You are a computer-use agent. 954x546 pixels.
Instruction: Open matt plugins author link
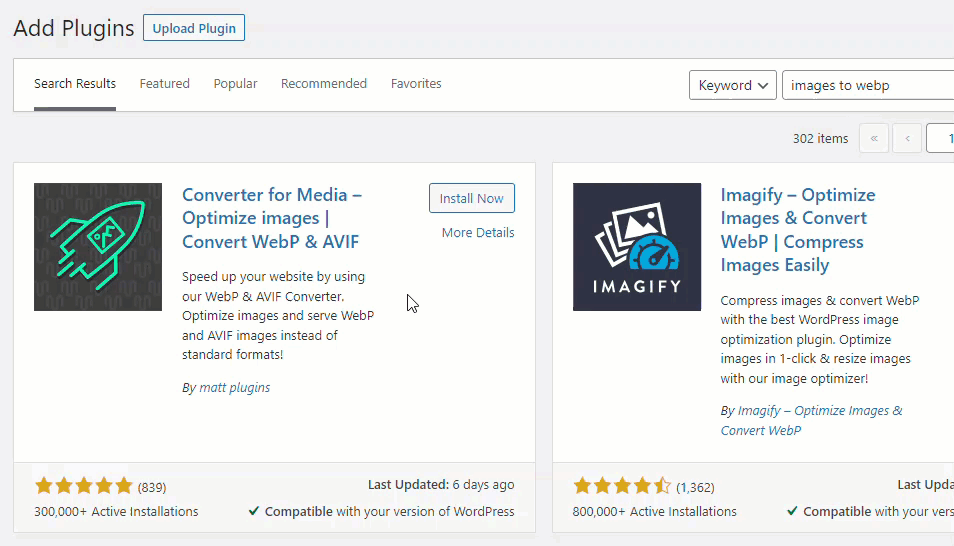(x=234, y=388)
